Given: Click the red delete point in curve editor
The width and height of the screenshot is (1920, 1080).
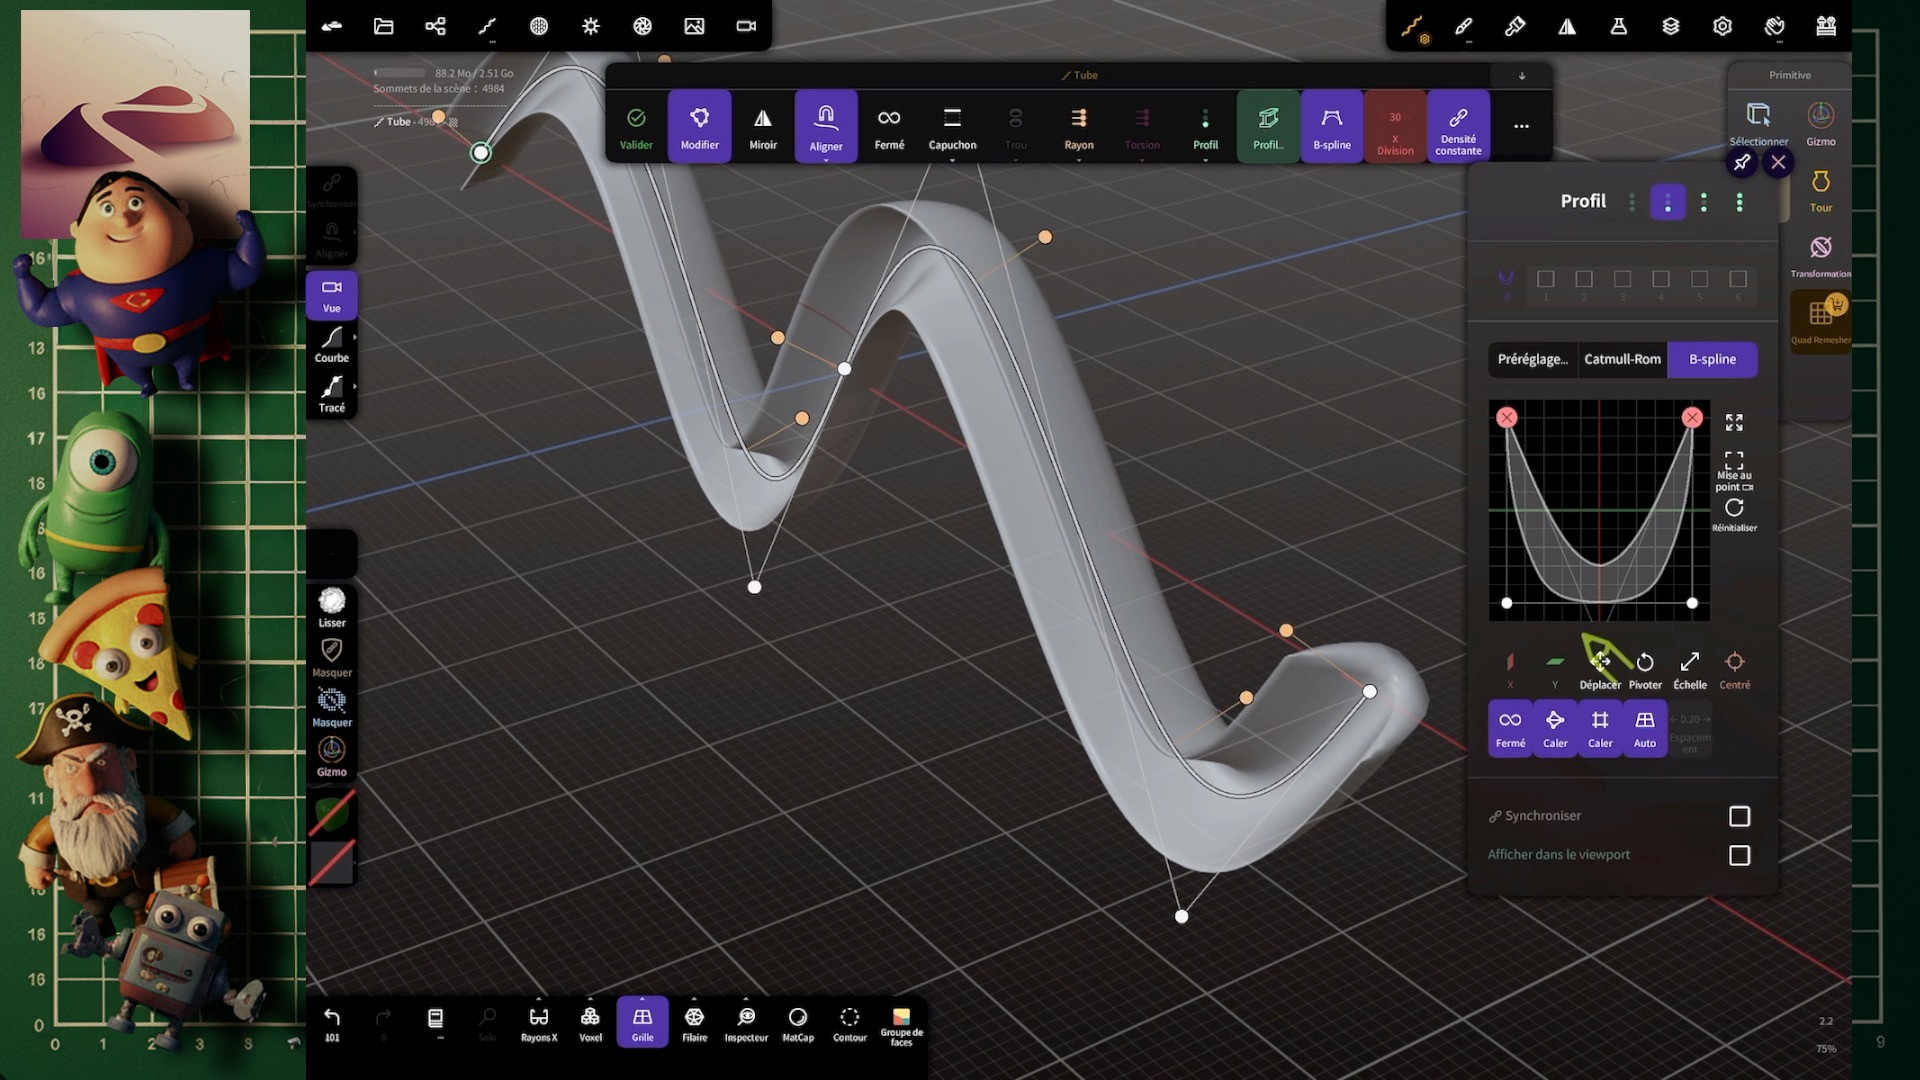Looking at the screenshot, I should tap(1507, 417).
